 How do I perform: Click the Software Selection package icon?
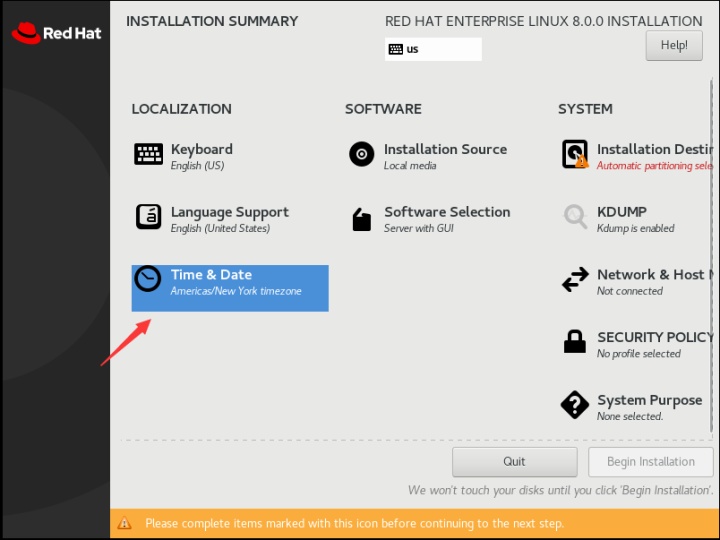361,219
